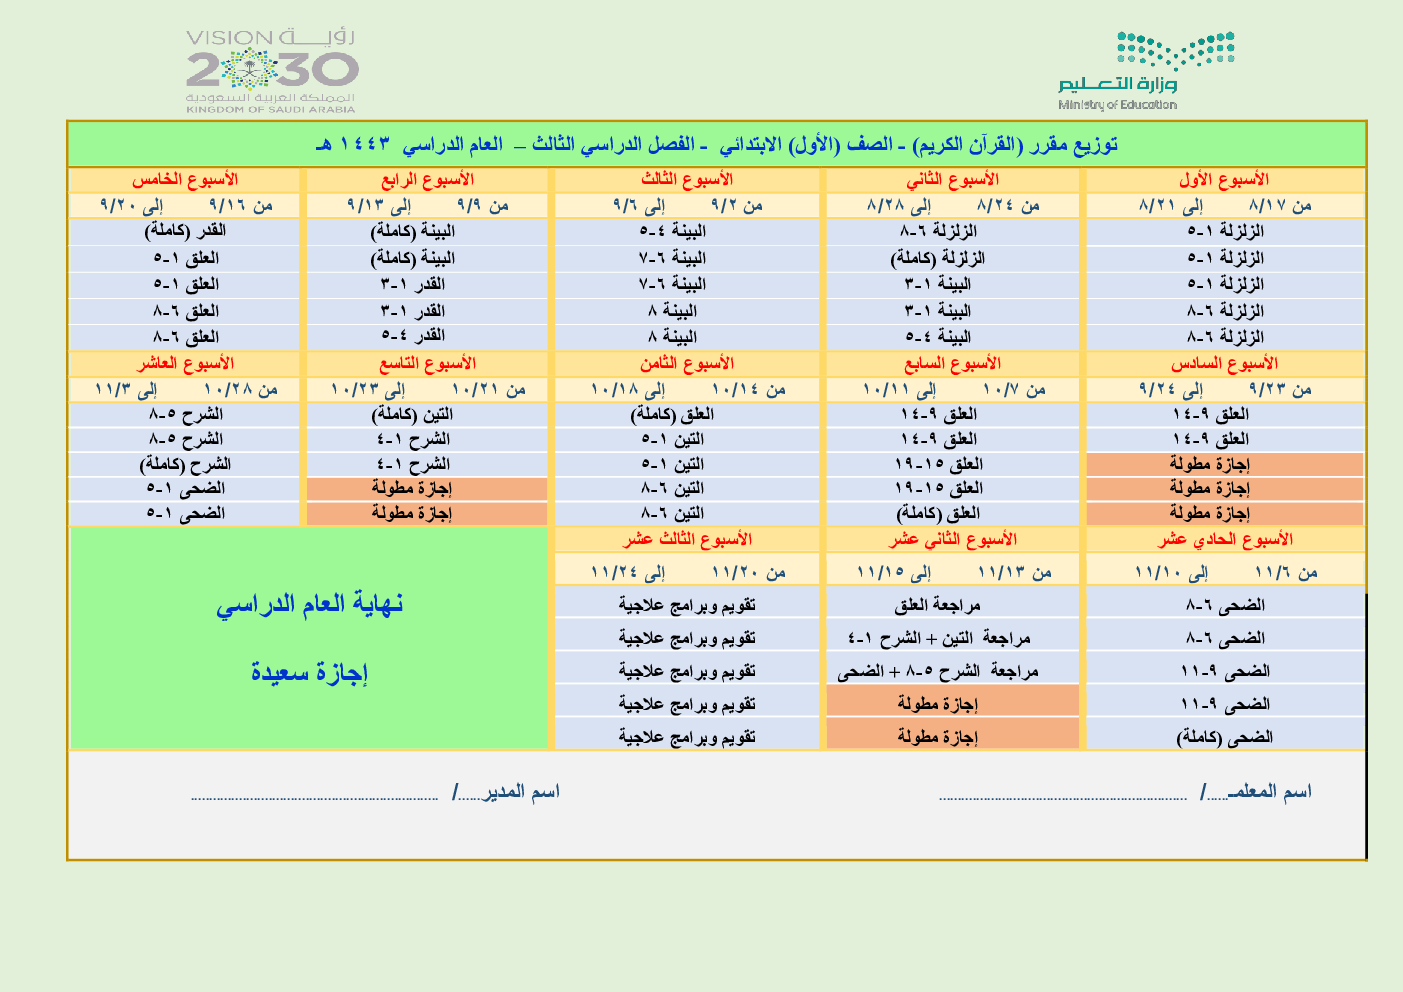
Task: Select the green title banner of the Quran course
Action: (716, 145)
